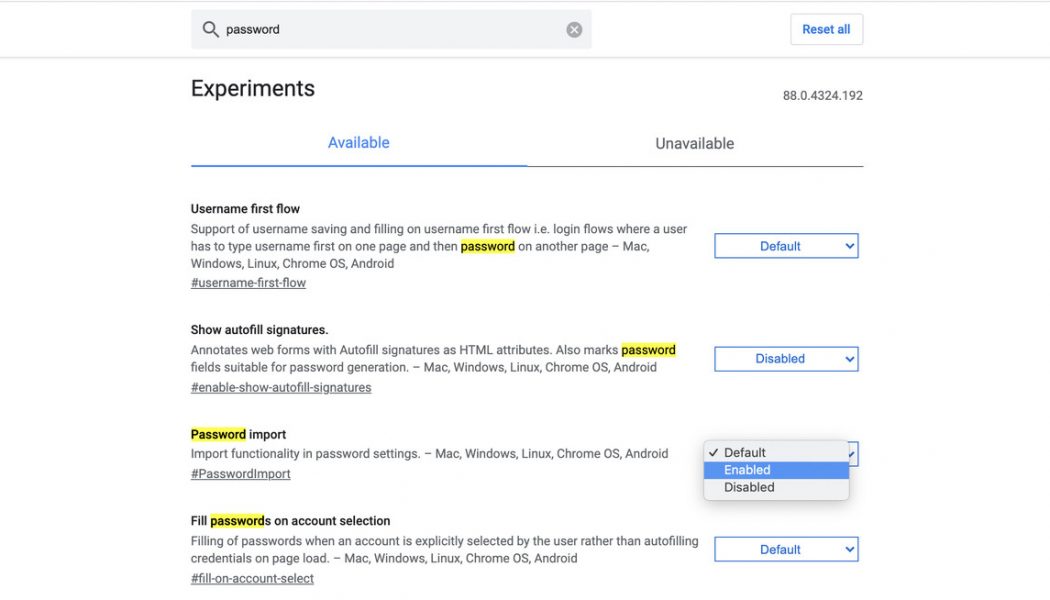Viewport: 1050px width, 600px height.
Task: Open the Show autofill signatures dropdown
Action: coord(785,358)
